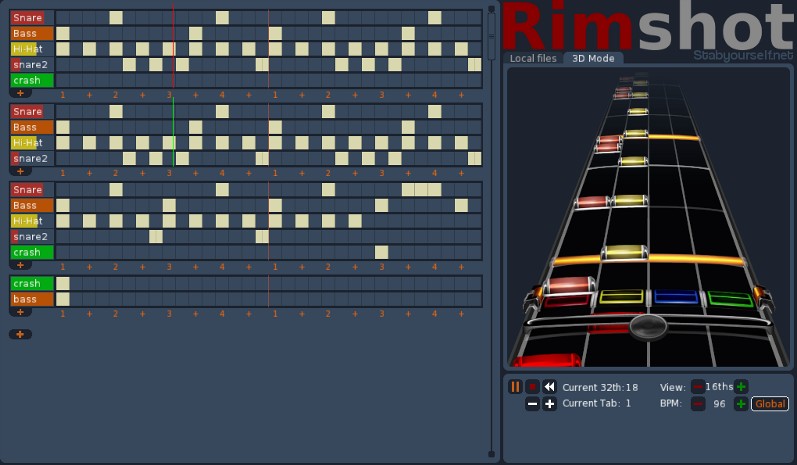Toggle the last Bass note in the third tab
The width and height of the screenshot is (797, 465).
tap(461, 205)
